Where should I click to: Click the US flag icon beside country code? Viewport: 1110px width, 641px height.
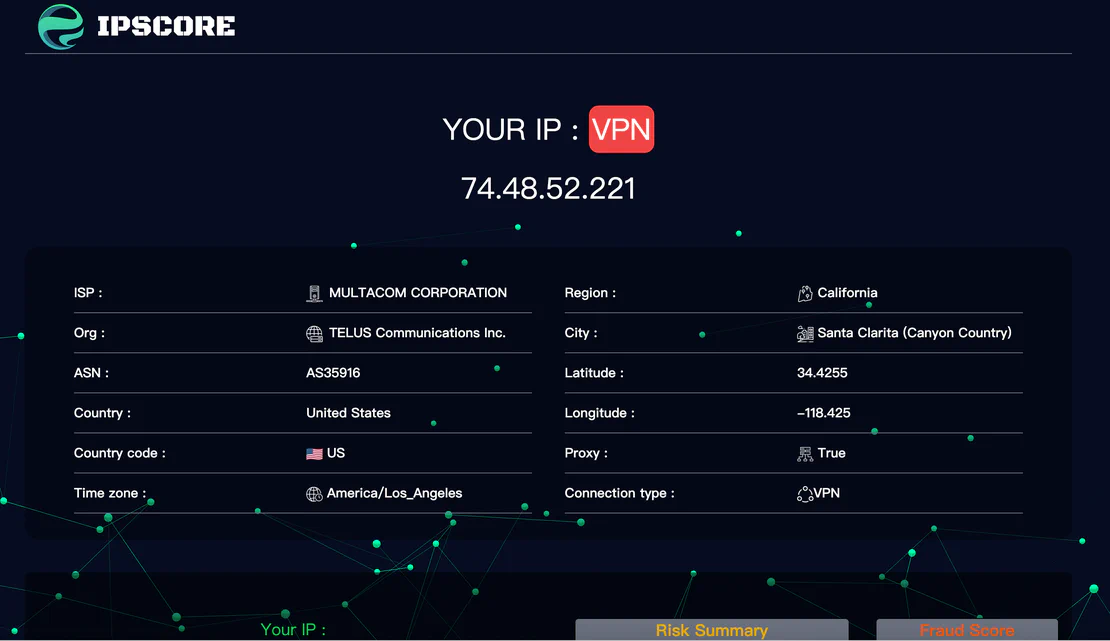(315, 452)
